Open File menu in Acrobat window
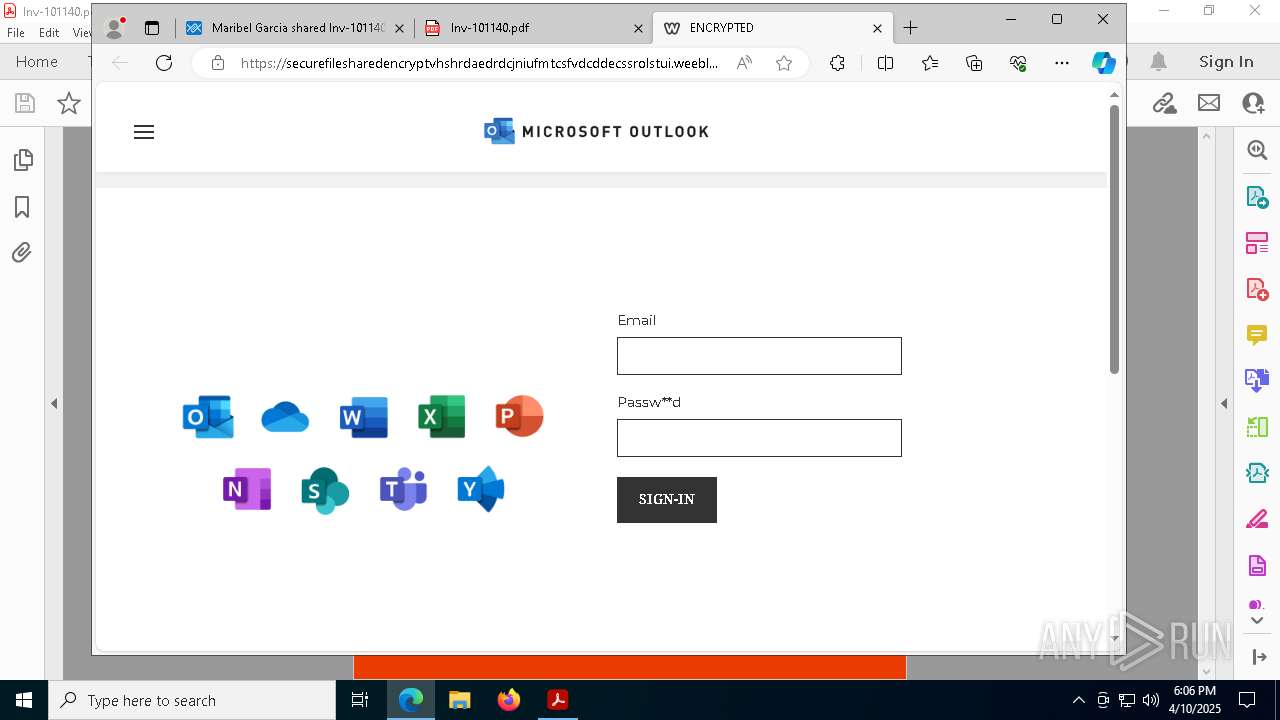The height and width of the screenshot is (720, 1280). (16, 32)
